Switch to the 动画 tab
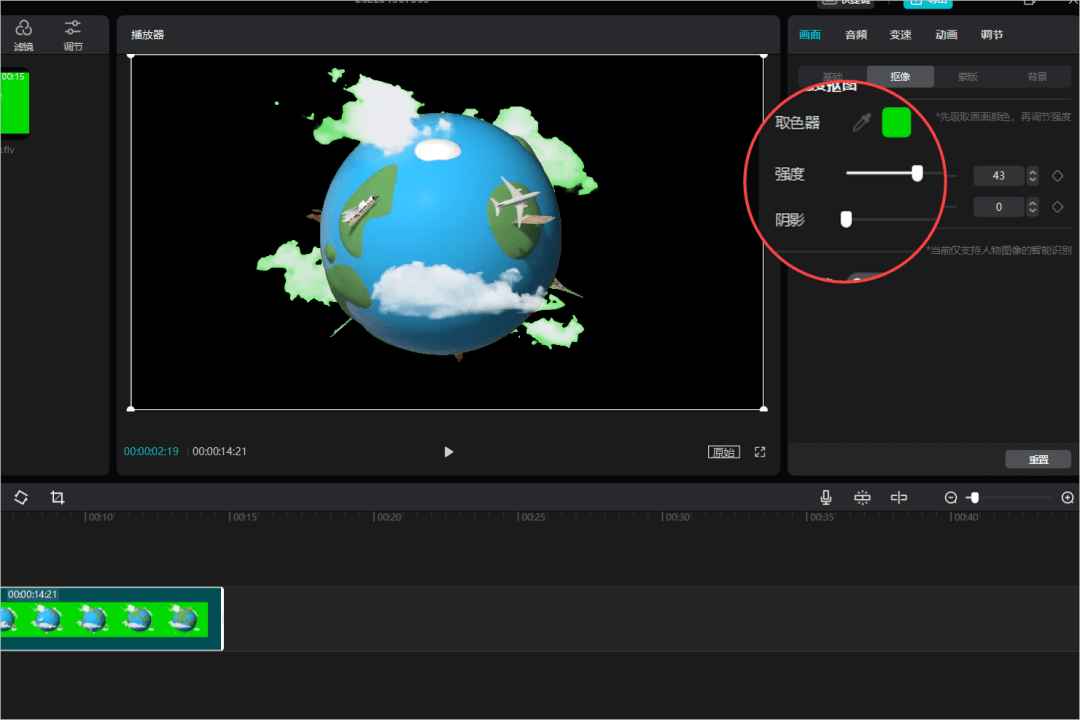The width and height of the screenshot is (1080, 720). (946, 34)
